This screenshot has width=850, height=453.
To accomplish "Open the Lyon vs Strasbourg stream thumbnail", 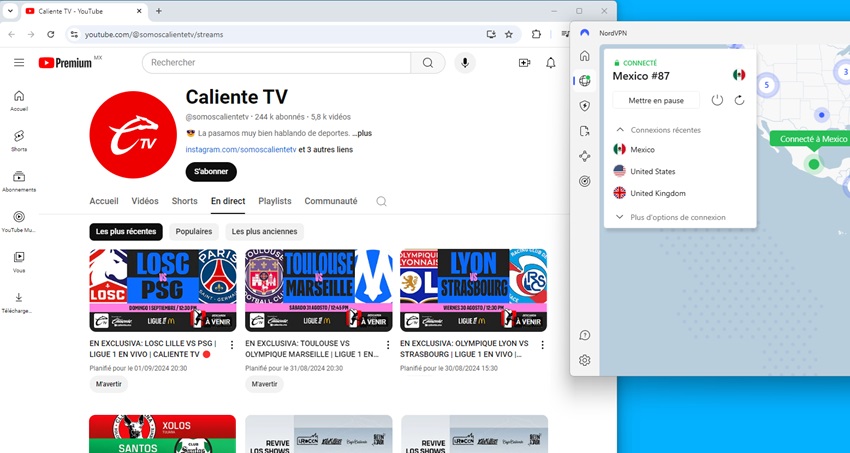I will 473,290.
